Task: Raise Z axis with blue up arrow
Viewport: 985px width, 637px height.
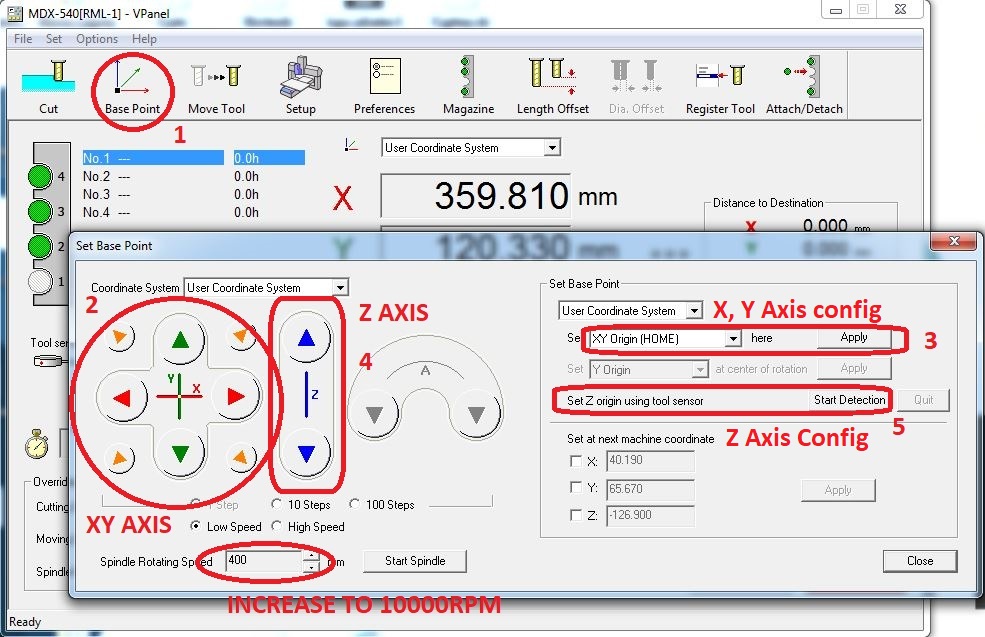Action: (306, 339)
